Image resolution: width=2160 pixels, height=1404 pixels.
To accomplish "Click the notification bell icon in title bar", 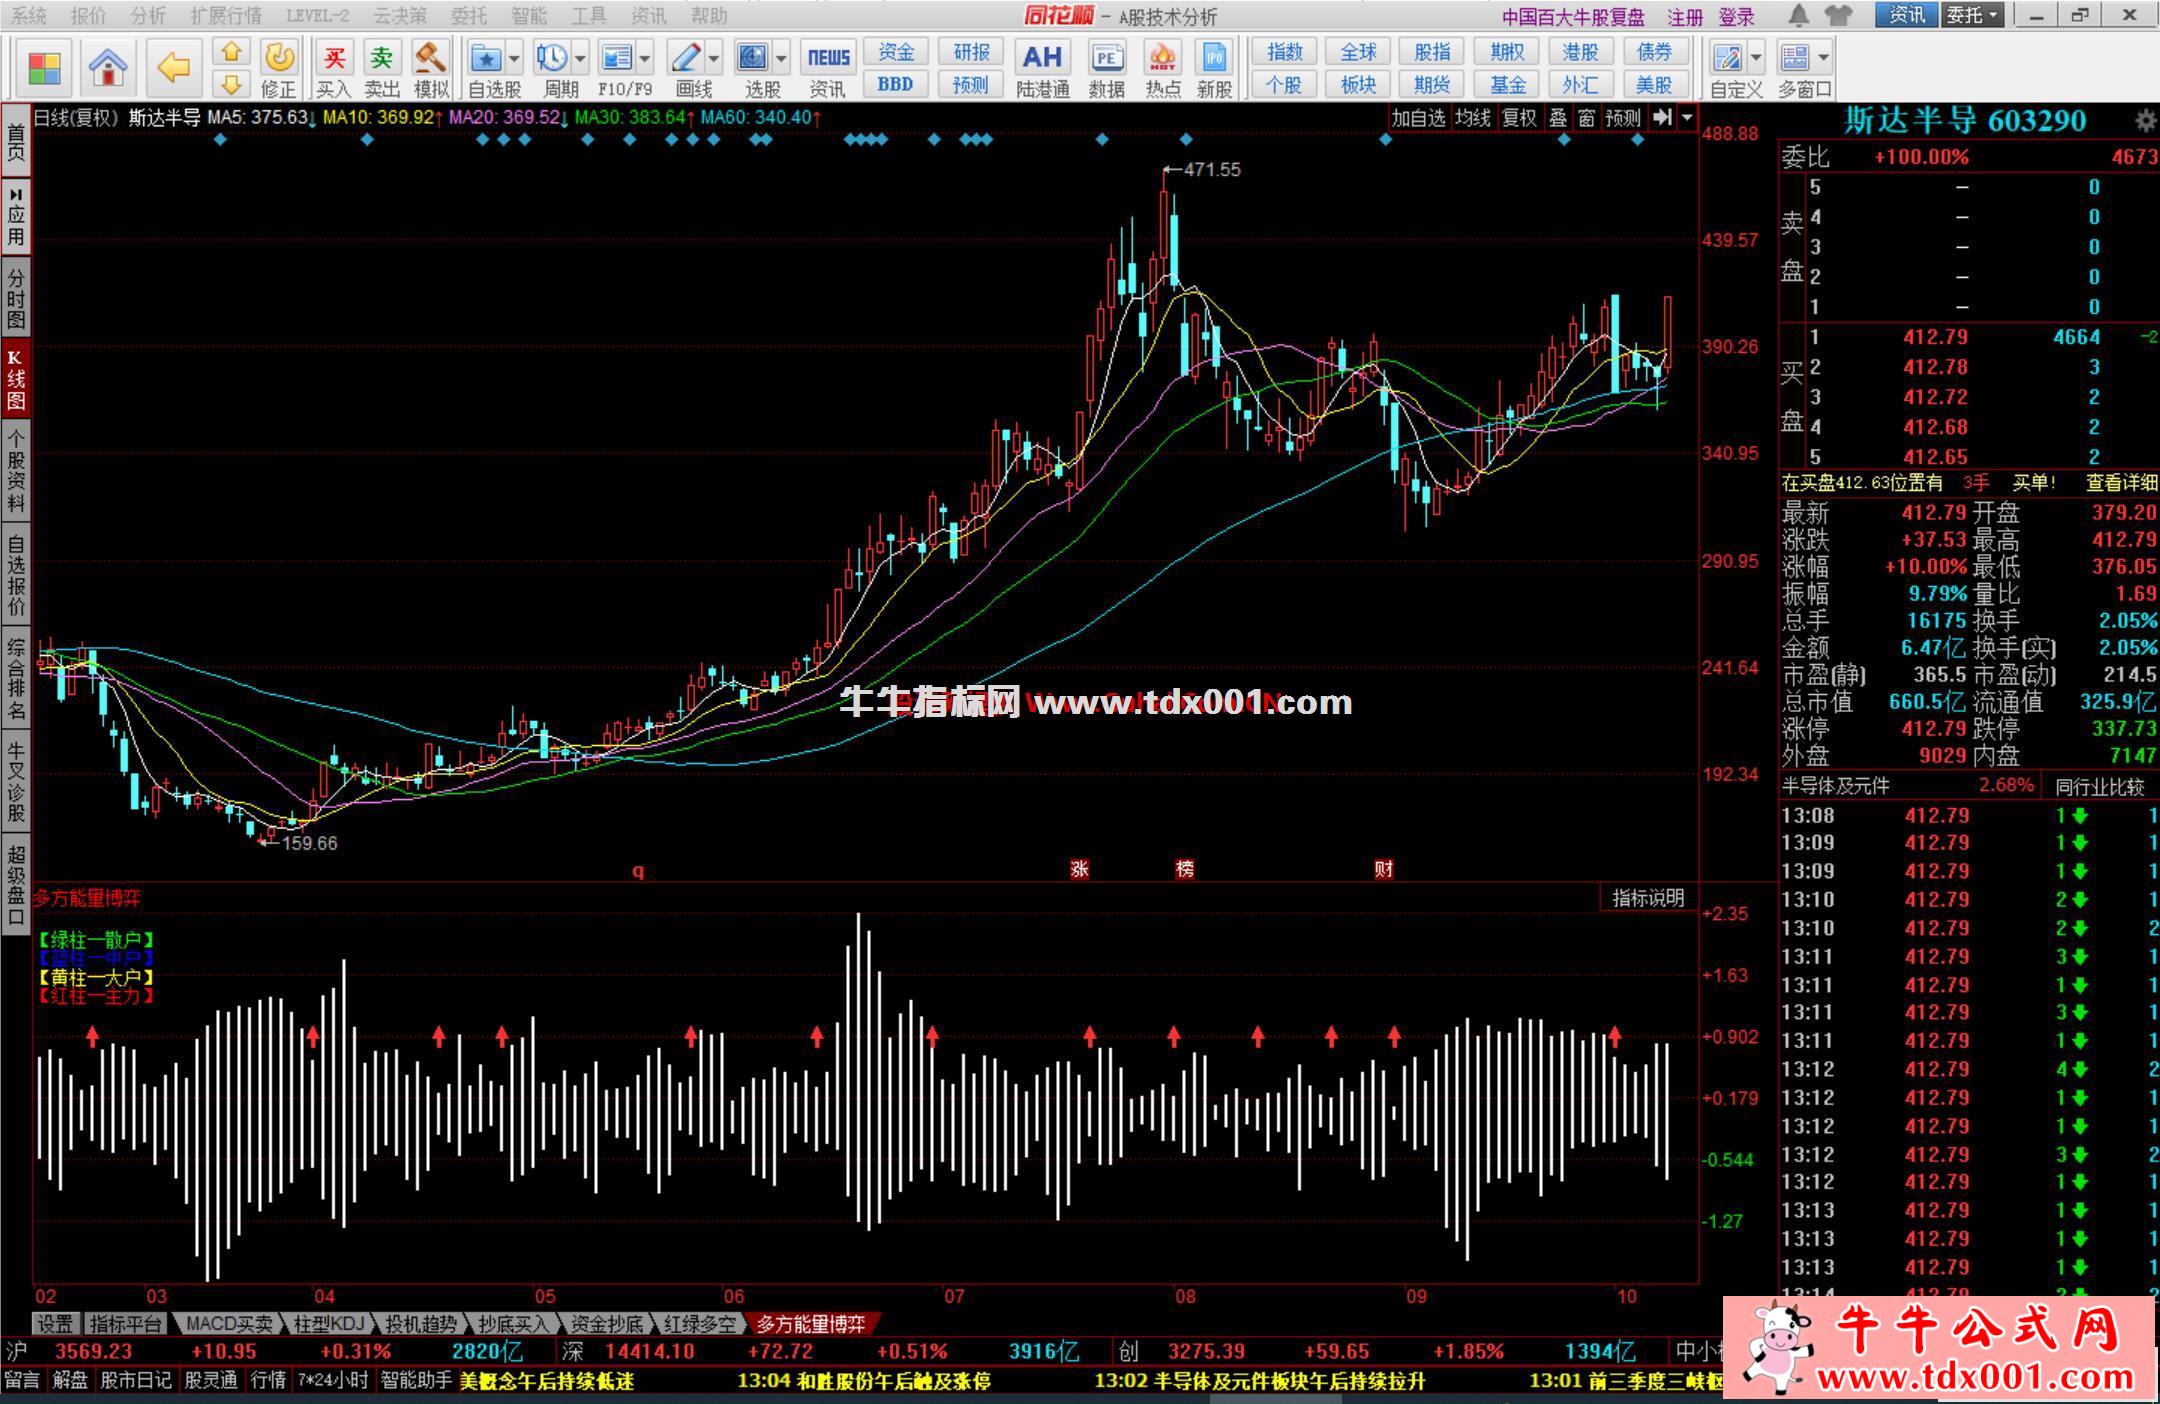I will click(x=1798, y=15).
